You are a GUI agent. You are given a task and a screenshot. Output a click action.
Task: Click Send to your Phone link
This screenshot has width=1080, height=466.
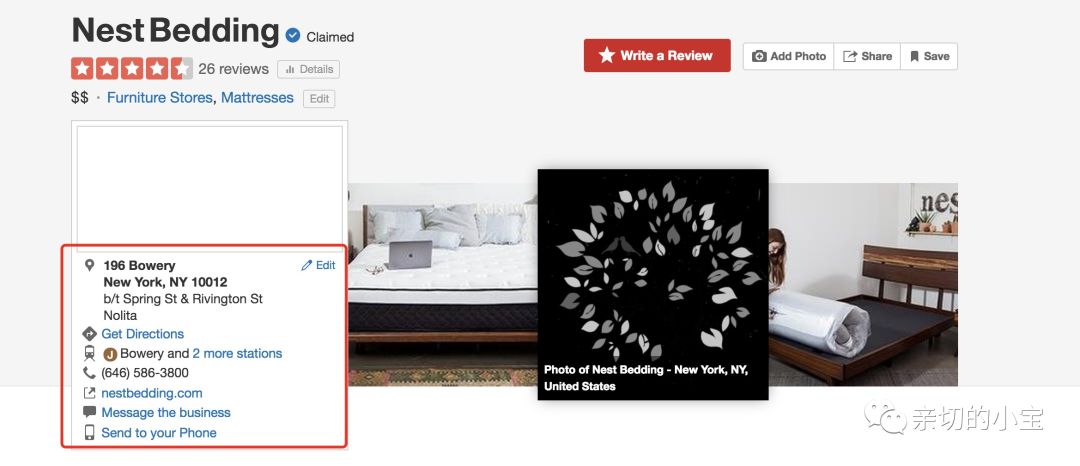pos(159,432)
